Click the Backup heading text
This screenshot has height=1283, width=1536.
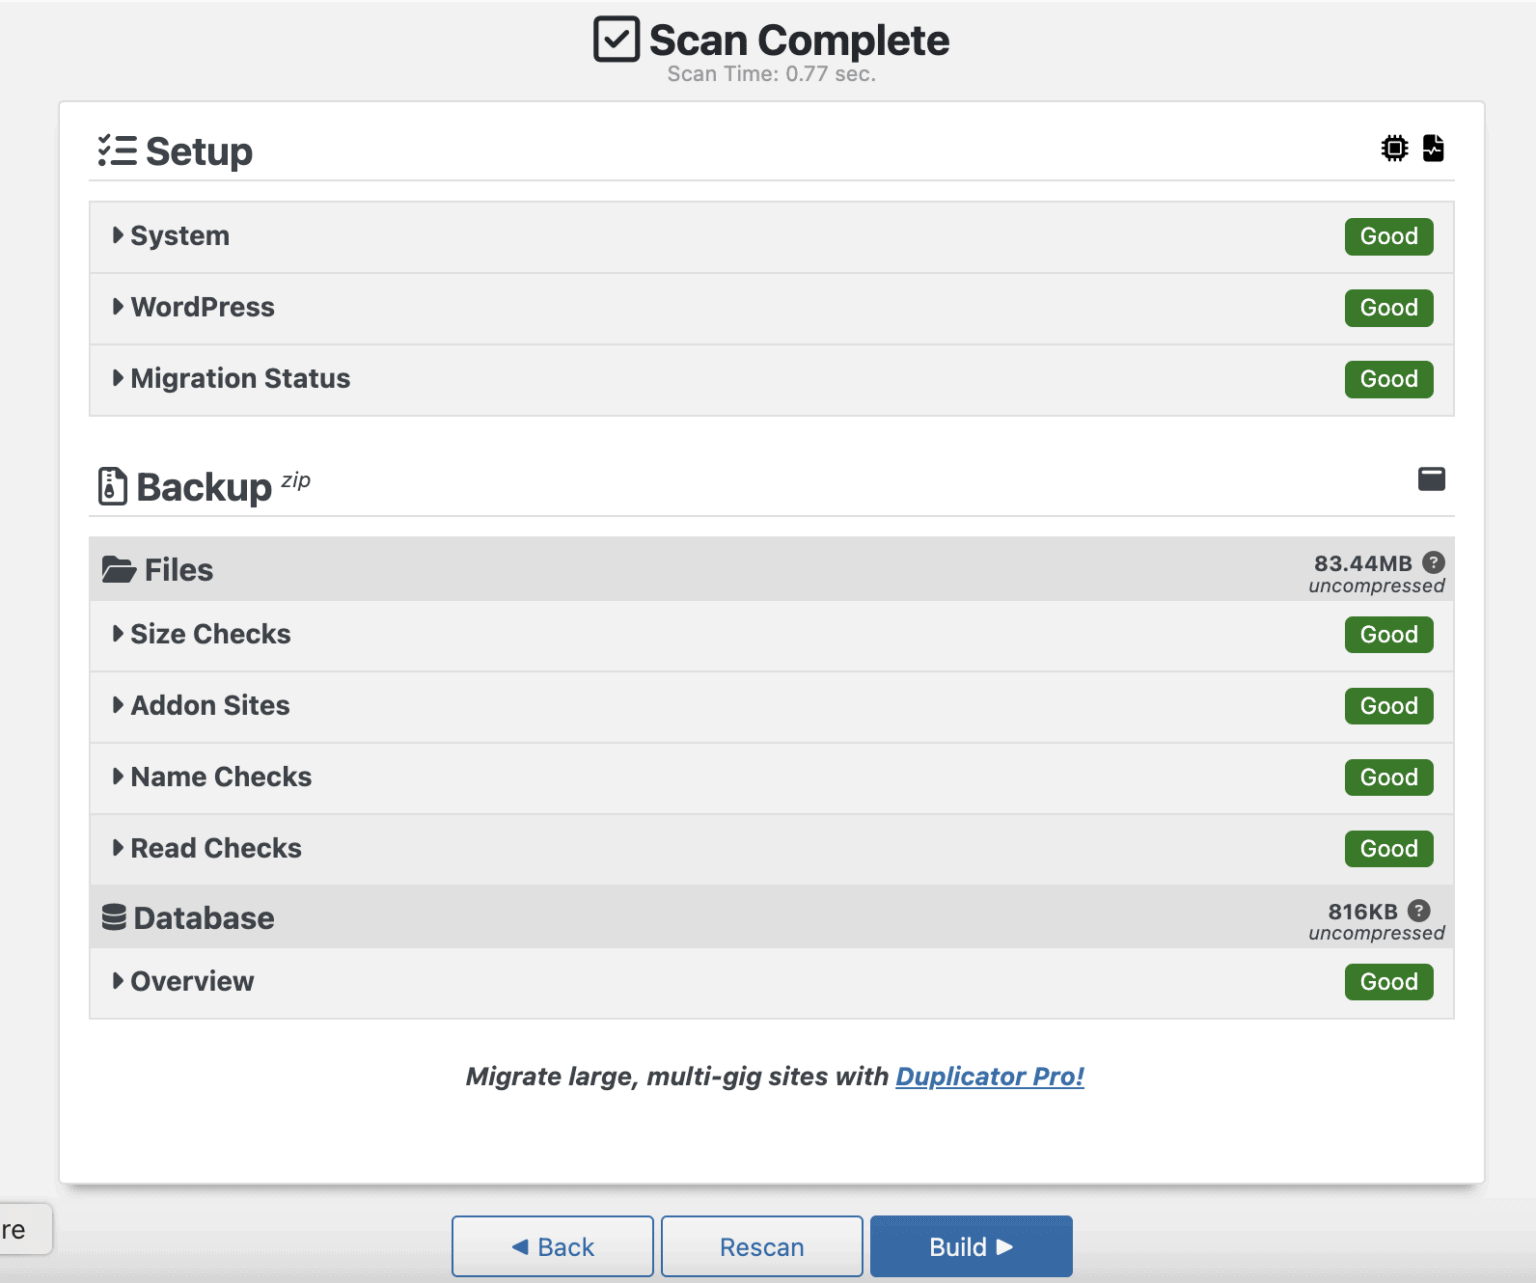[x=204, y=487]
